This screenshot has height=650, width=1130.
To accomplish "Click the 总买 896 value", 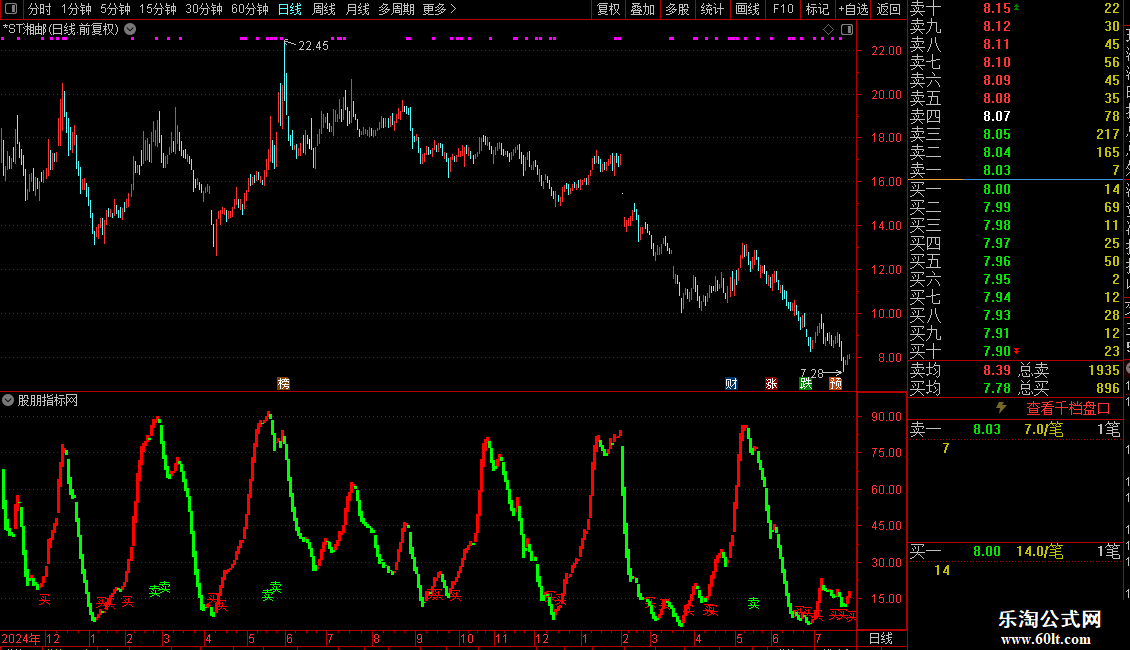I will pyautogui.click(x=1108, y=388).
